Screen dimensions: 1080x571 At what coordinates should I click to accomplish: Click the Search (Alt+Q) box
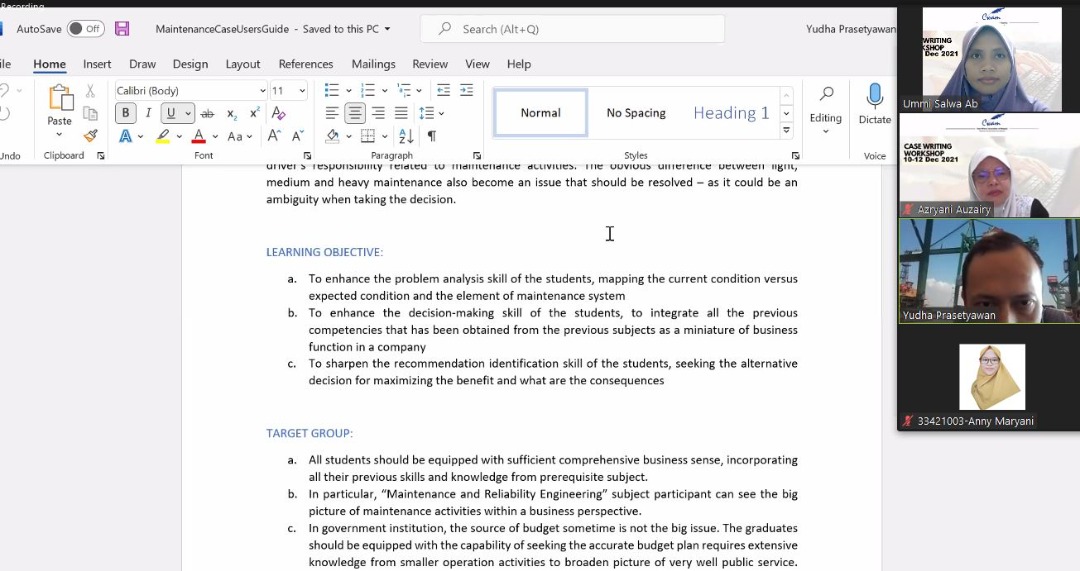tap(572, 29)
